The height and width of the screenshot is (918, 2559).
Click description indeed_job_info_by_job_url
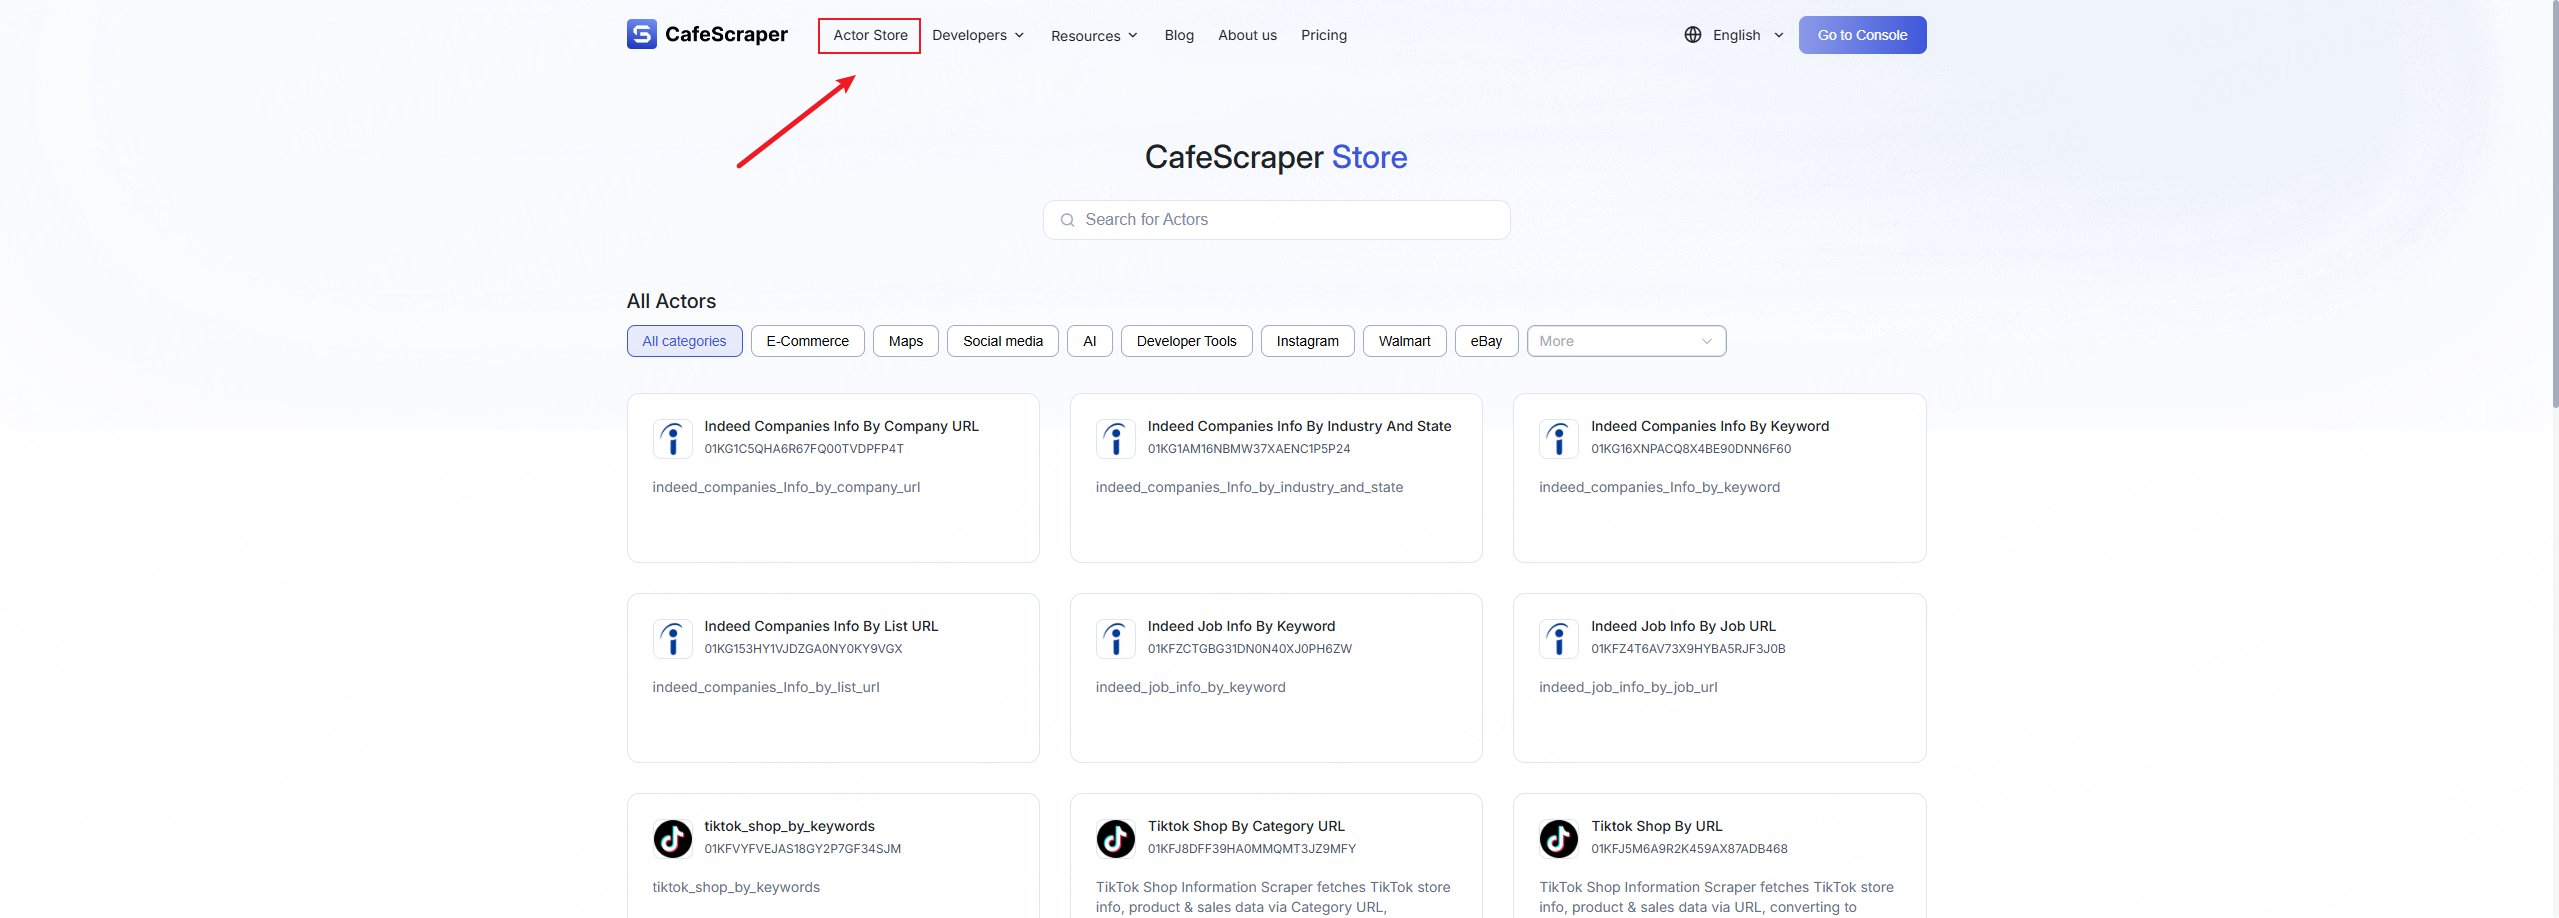[x=1628, y=687]
